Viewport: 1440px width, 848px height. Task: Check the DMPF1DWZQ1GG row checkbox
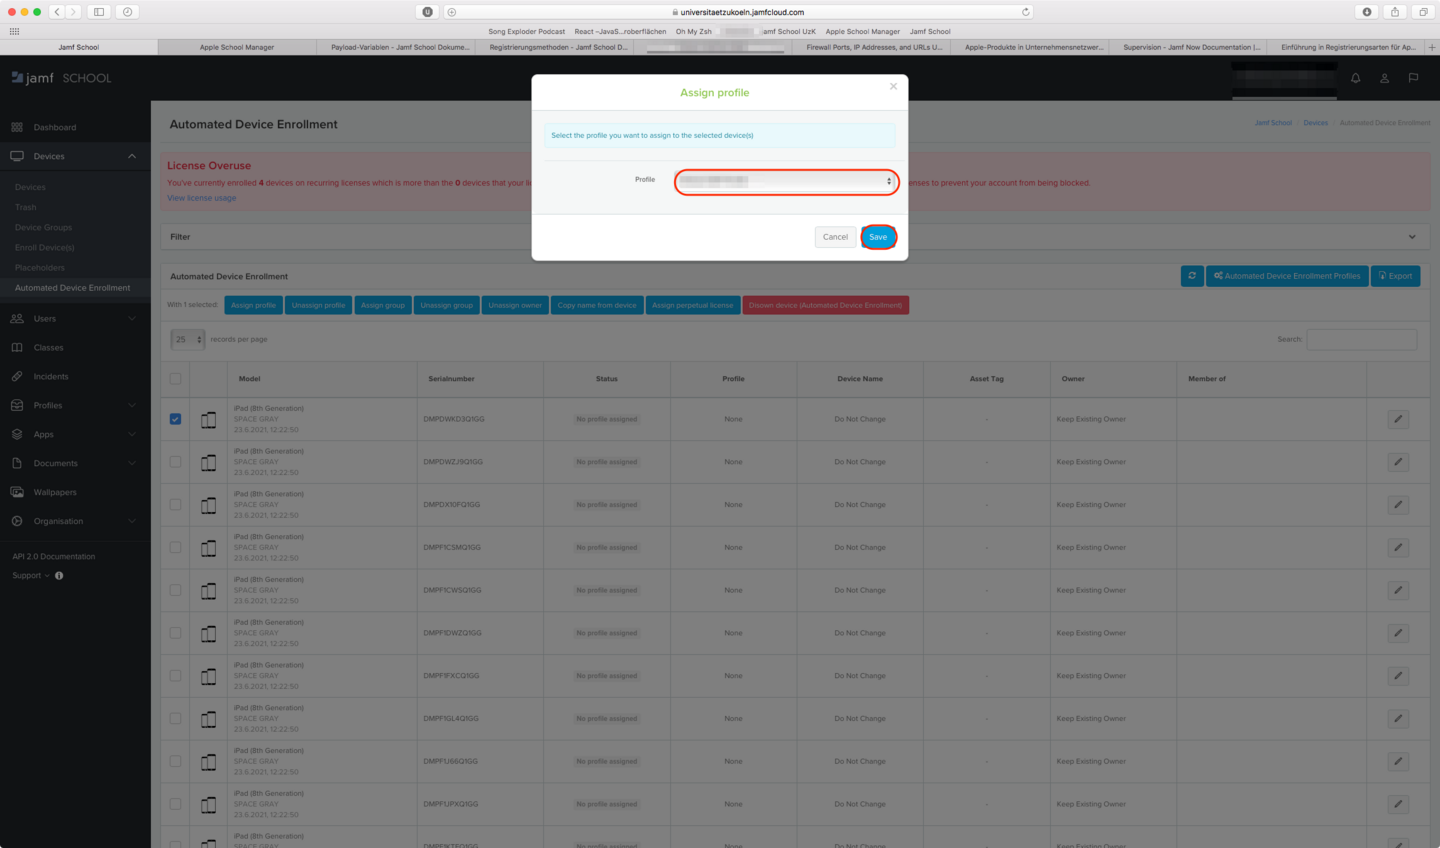[175, 633]
